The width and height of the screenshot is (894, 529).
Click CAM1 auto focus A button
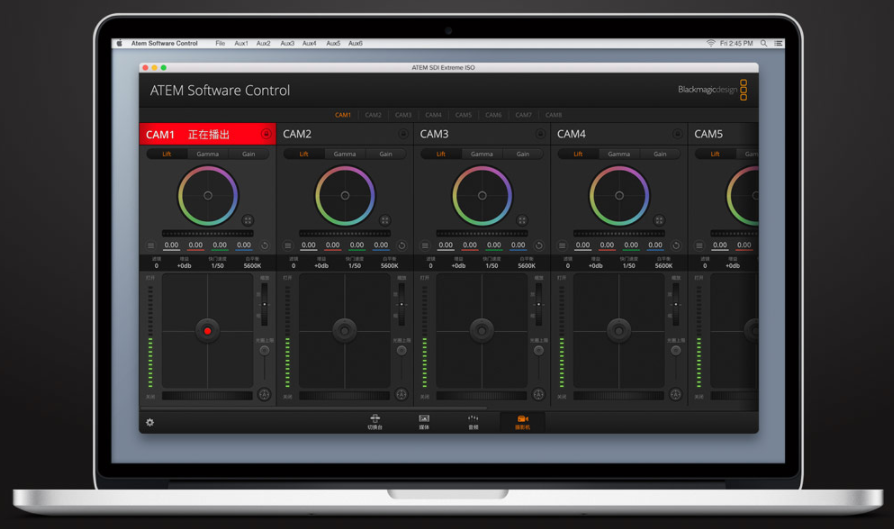pyautogui.click(x=264, y=394)
